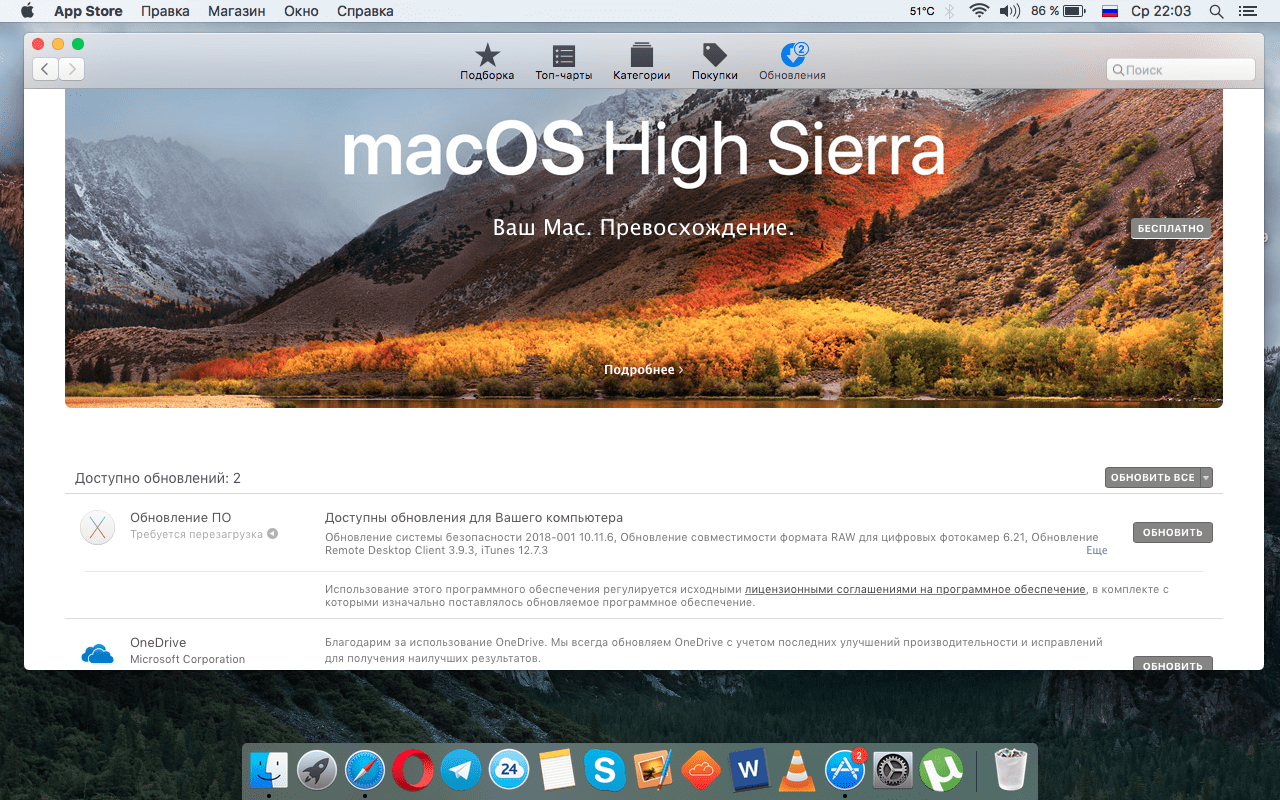The height and width of the screenshot is (800, 1280).
Task: Click the Microsoft Corporation label
Action: [187, 659]
